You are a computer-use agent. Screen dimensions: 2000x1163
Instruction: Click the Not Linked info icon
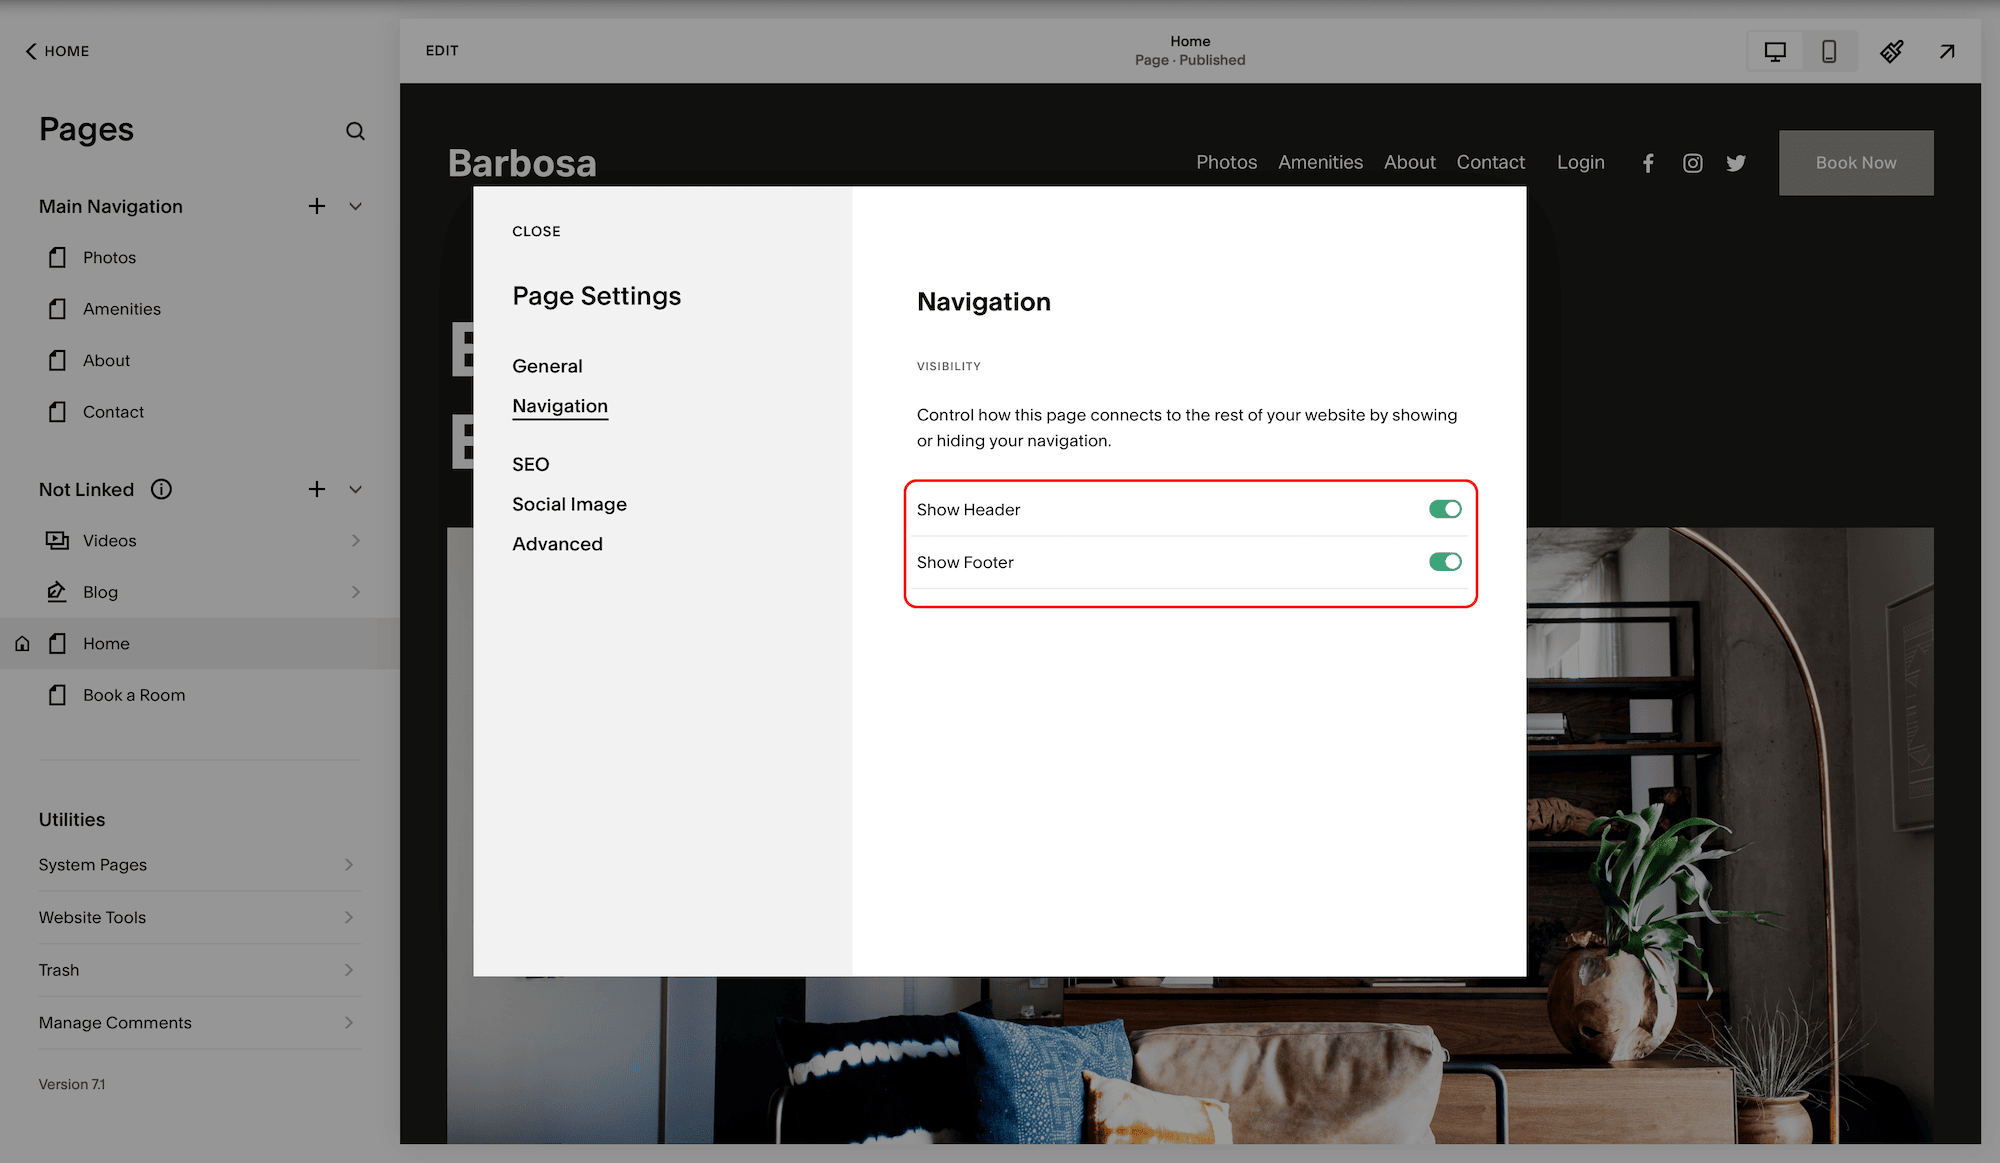[161, 489]
